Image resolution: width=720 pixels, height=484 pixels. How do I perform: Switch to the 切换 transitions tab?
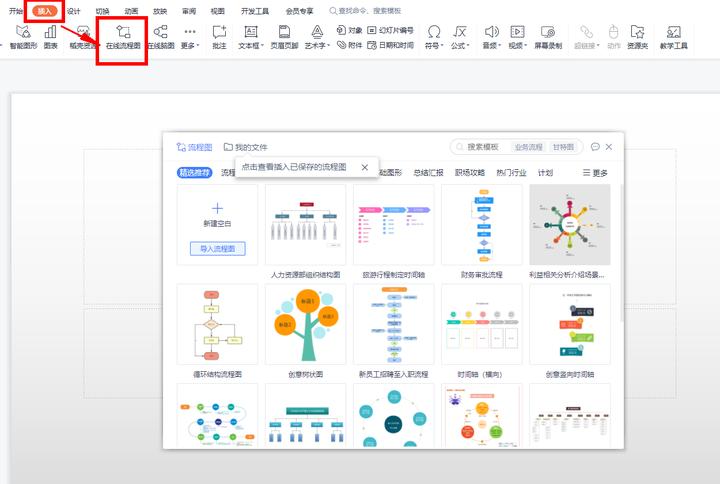tap(102, 11)
